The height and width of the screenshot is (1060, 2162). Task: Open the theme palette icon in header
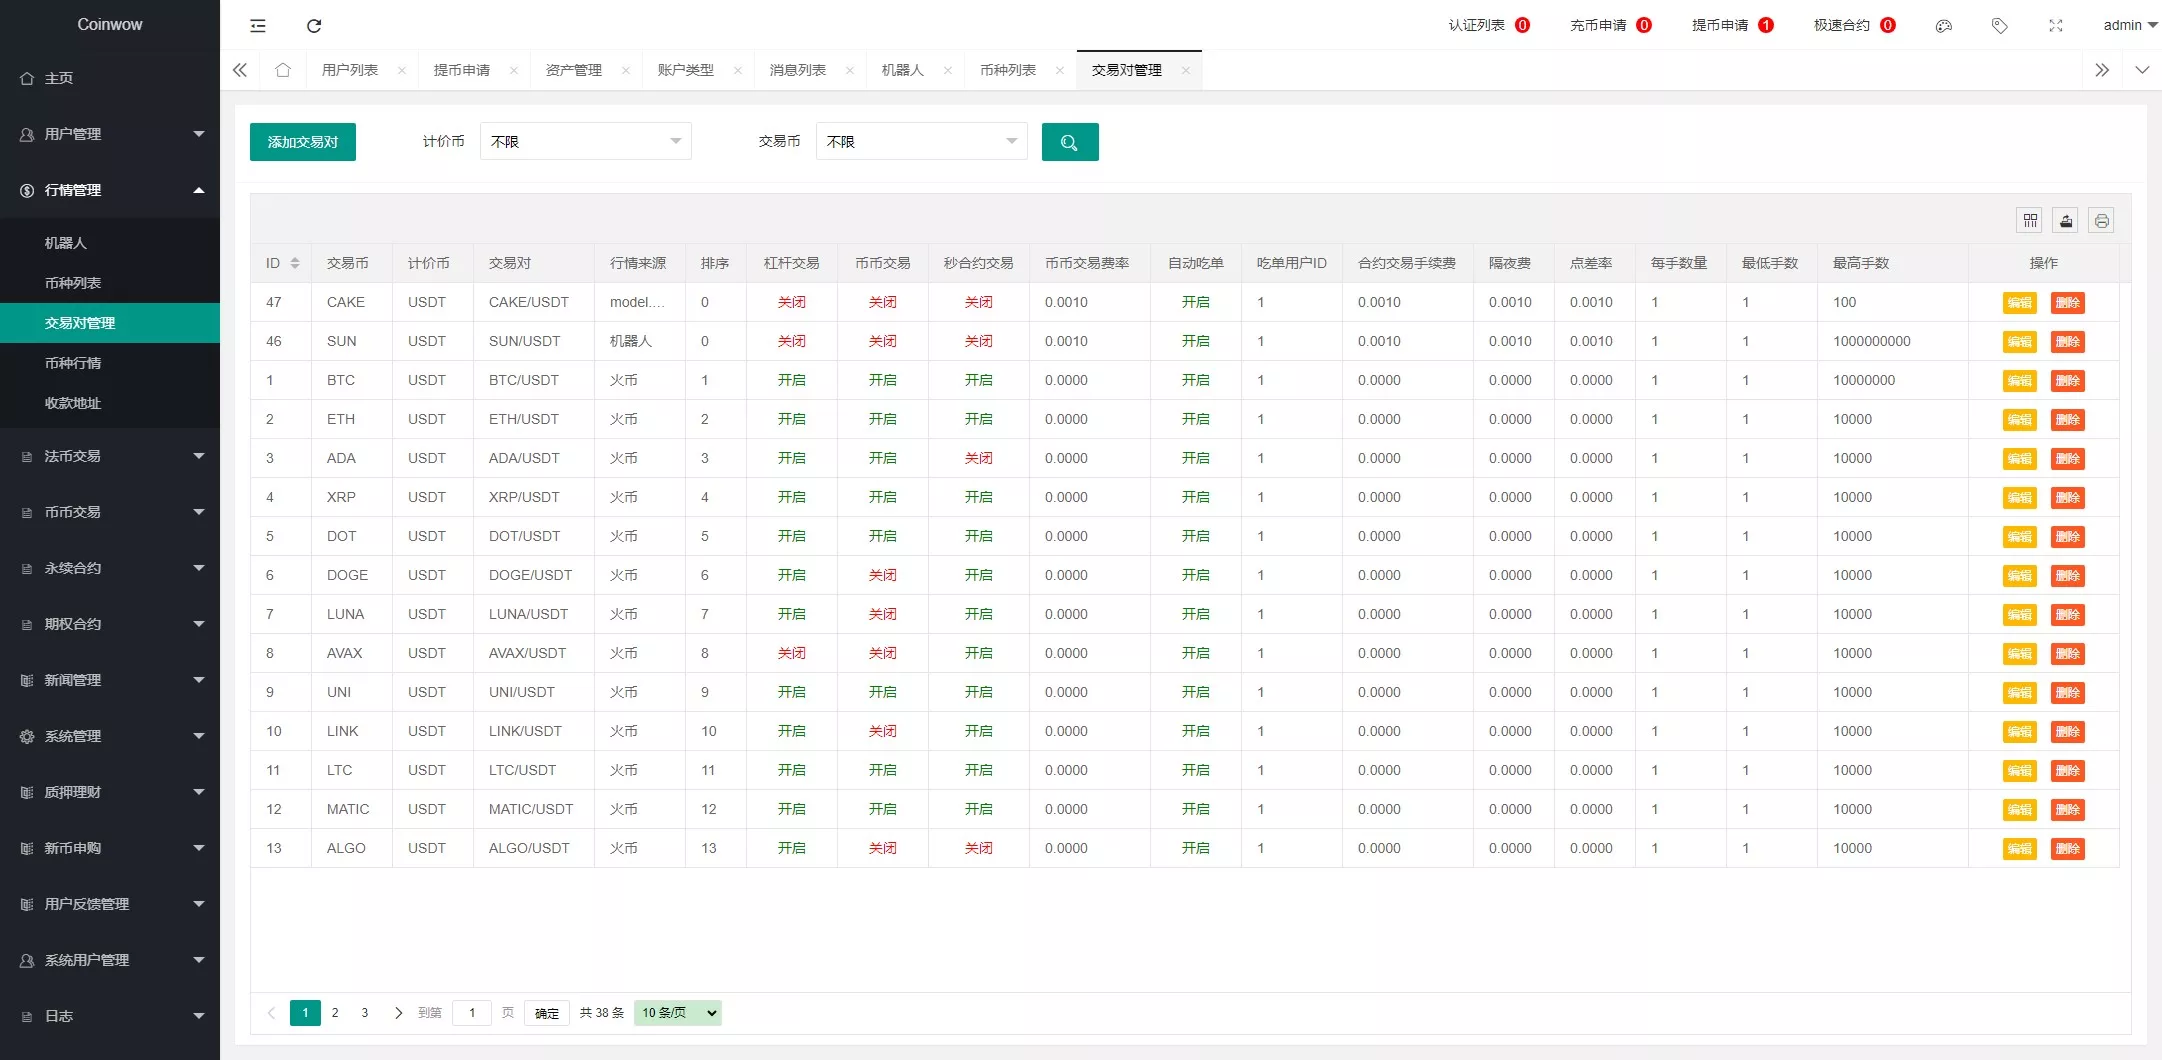pyautogui.click(x=1943, y=26)
